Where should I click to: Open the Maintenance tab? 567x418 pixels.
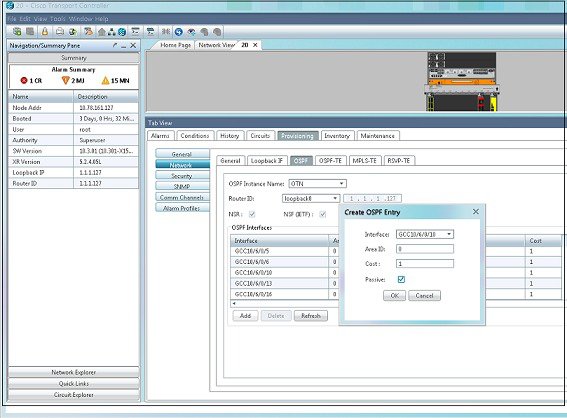[378, 136]
